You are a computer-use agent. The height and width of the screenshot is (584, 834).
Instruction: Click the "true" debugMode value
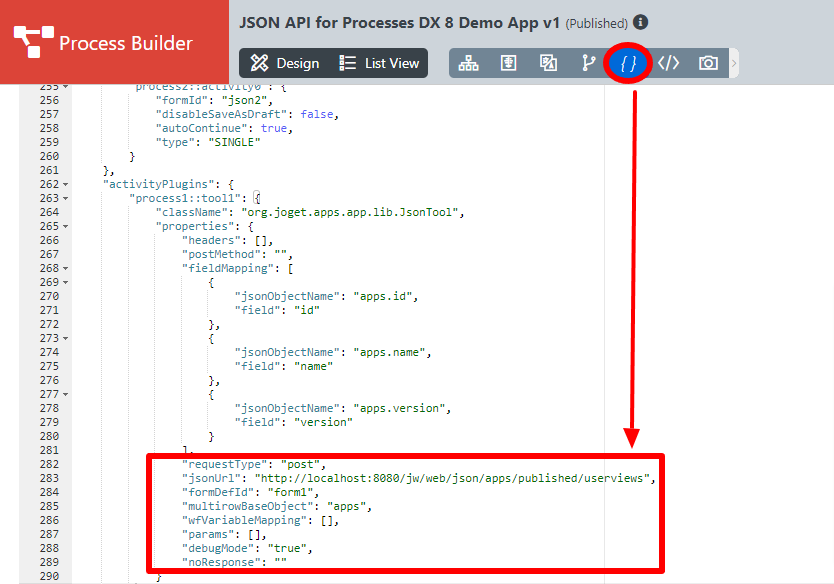point(287,548)
